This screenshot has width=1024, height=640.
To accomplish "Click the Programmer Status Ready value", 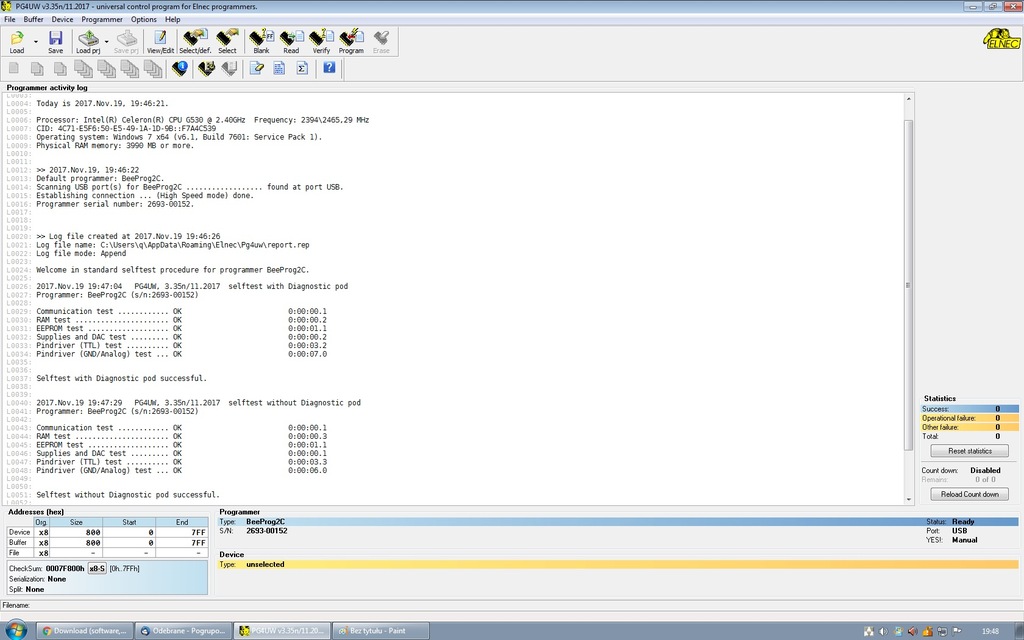I will [x=963, y=522].
